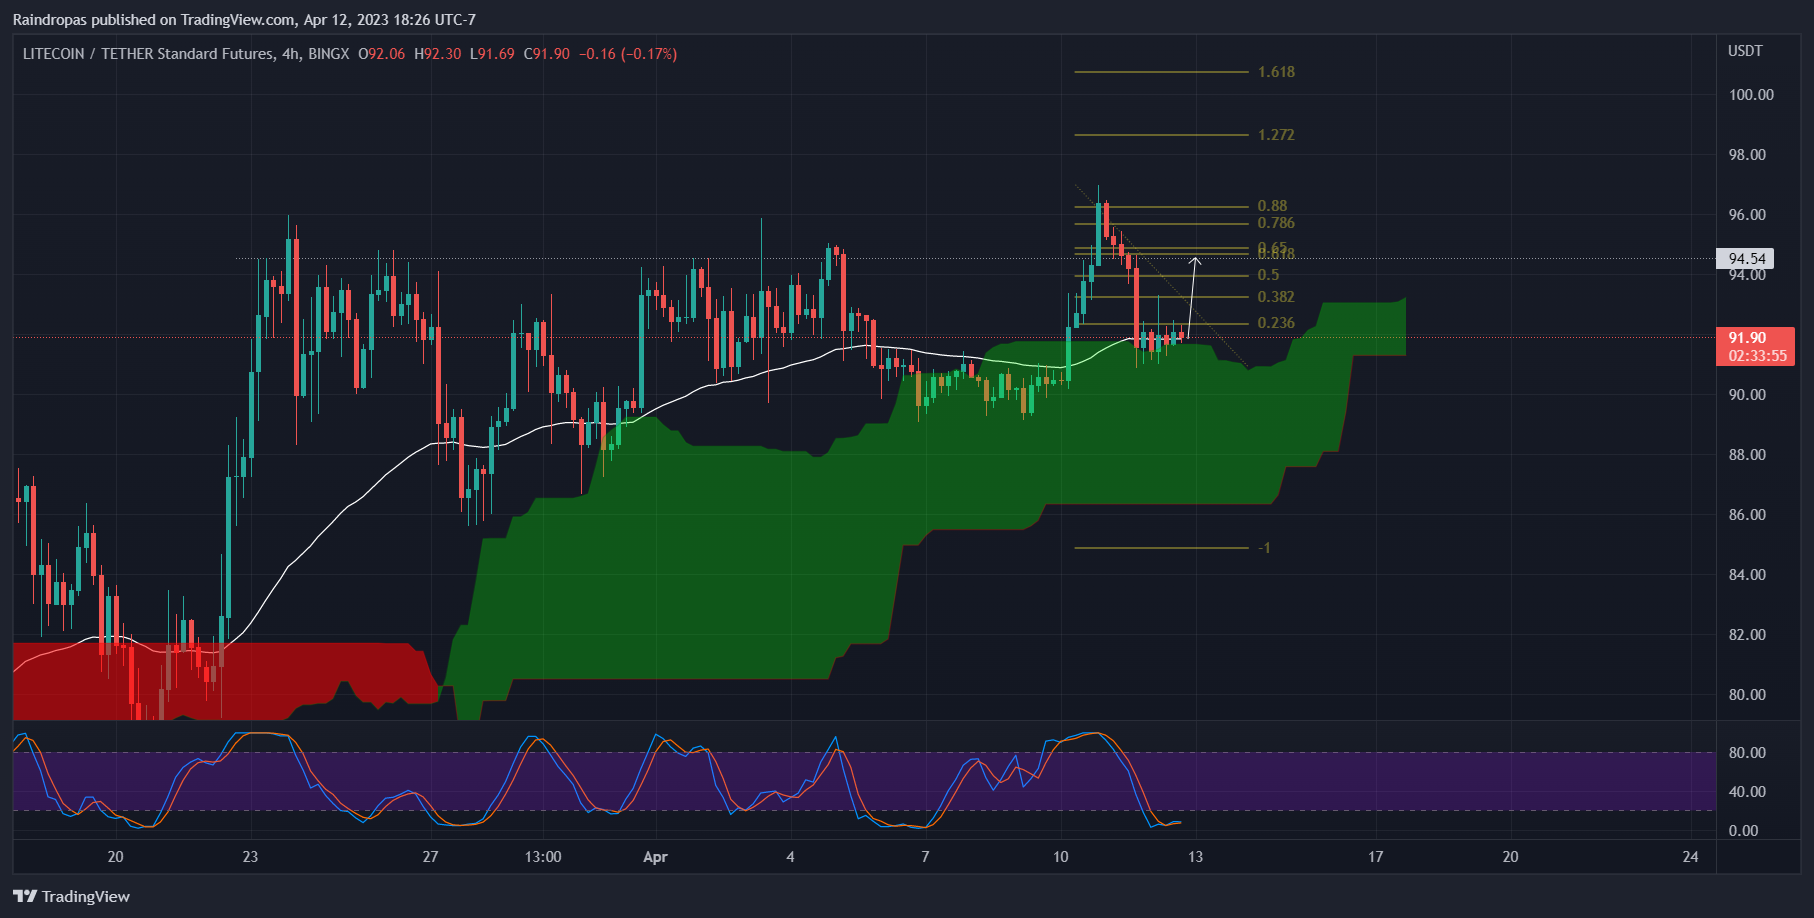The height and width of the screenshot is (918, 1814).
Task: Click 40.00 on the stochastic scale
Action: point(1747,792)
